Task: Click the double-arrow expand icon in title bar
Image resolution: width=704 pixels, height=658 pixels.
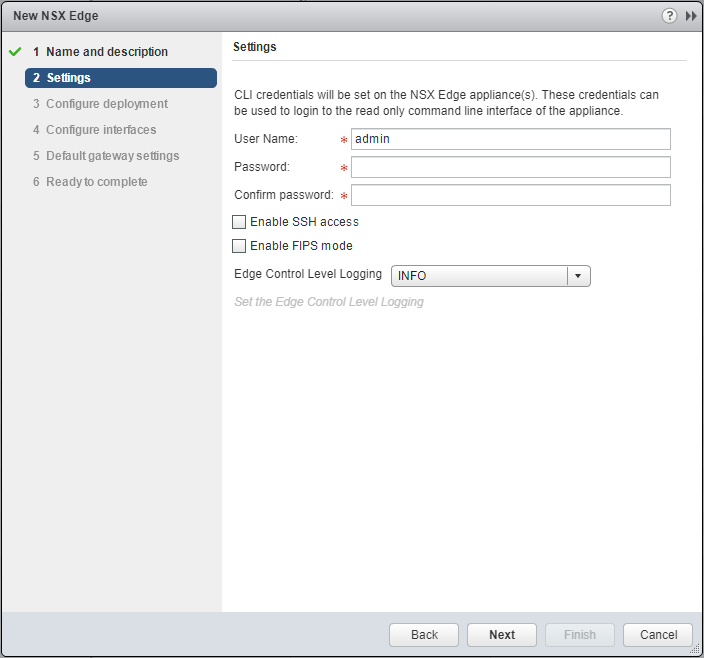Action: tap(690, 16)
